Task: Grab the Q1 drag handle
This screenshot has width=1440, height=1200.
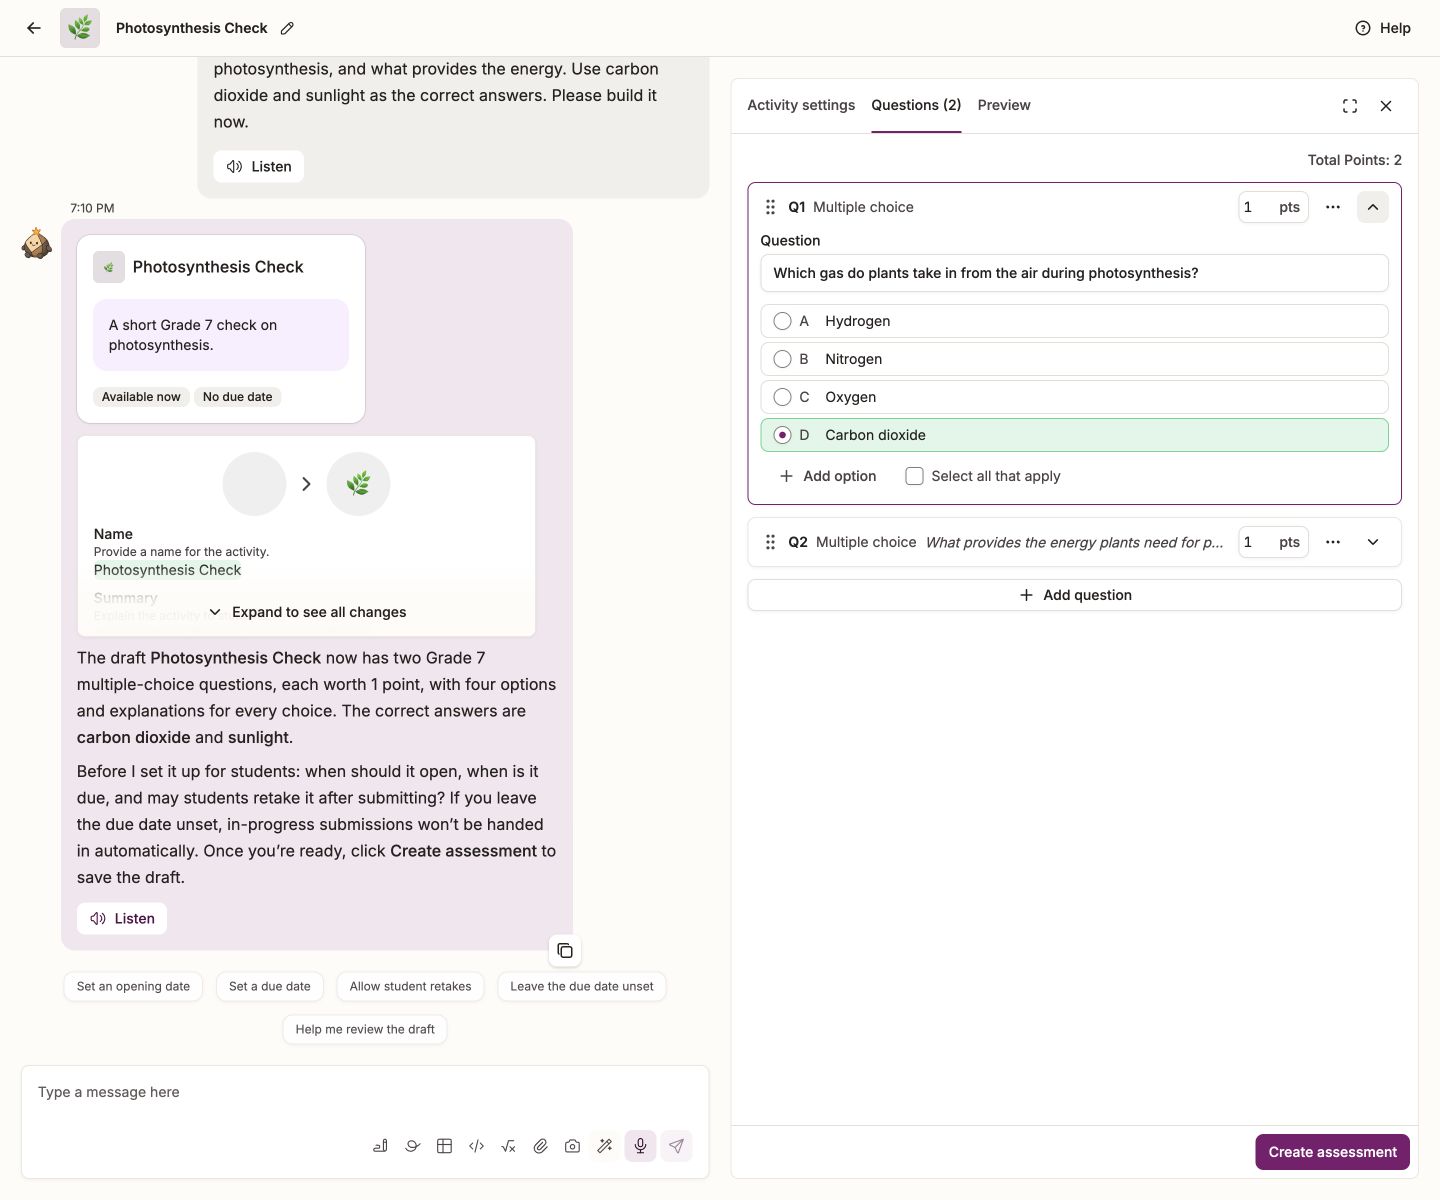Action: 770,207
